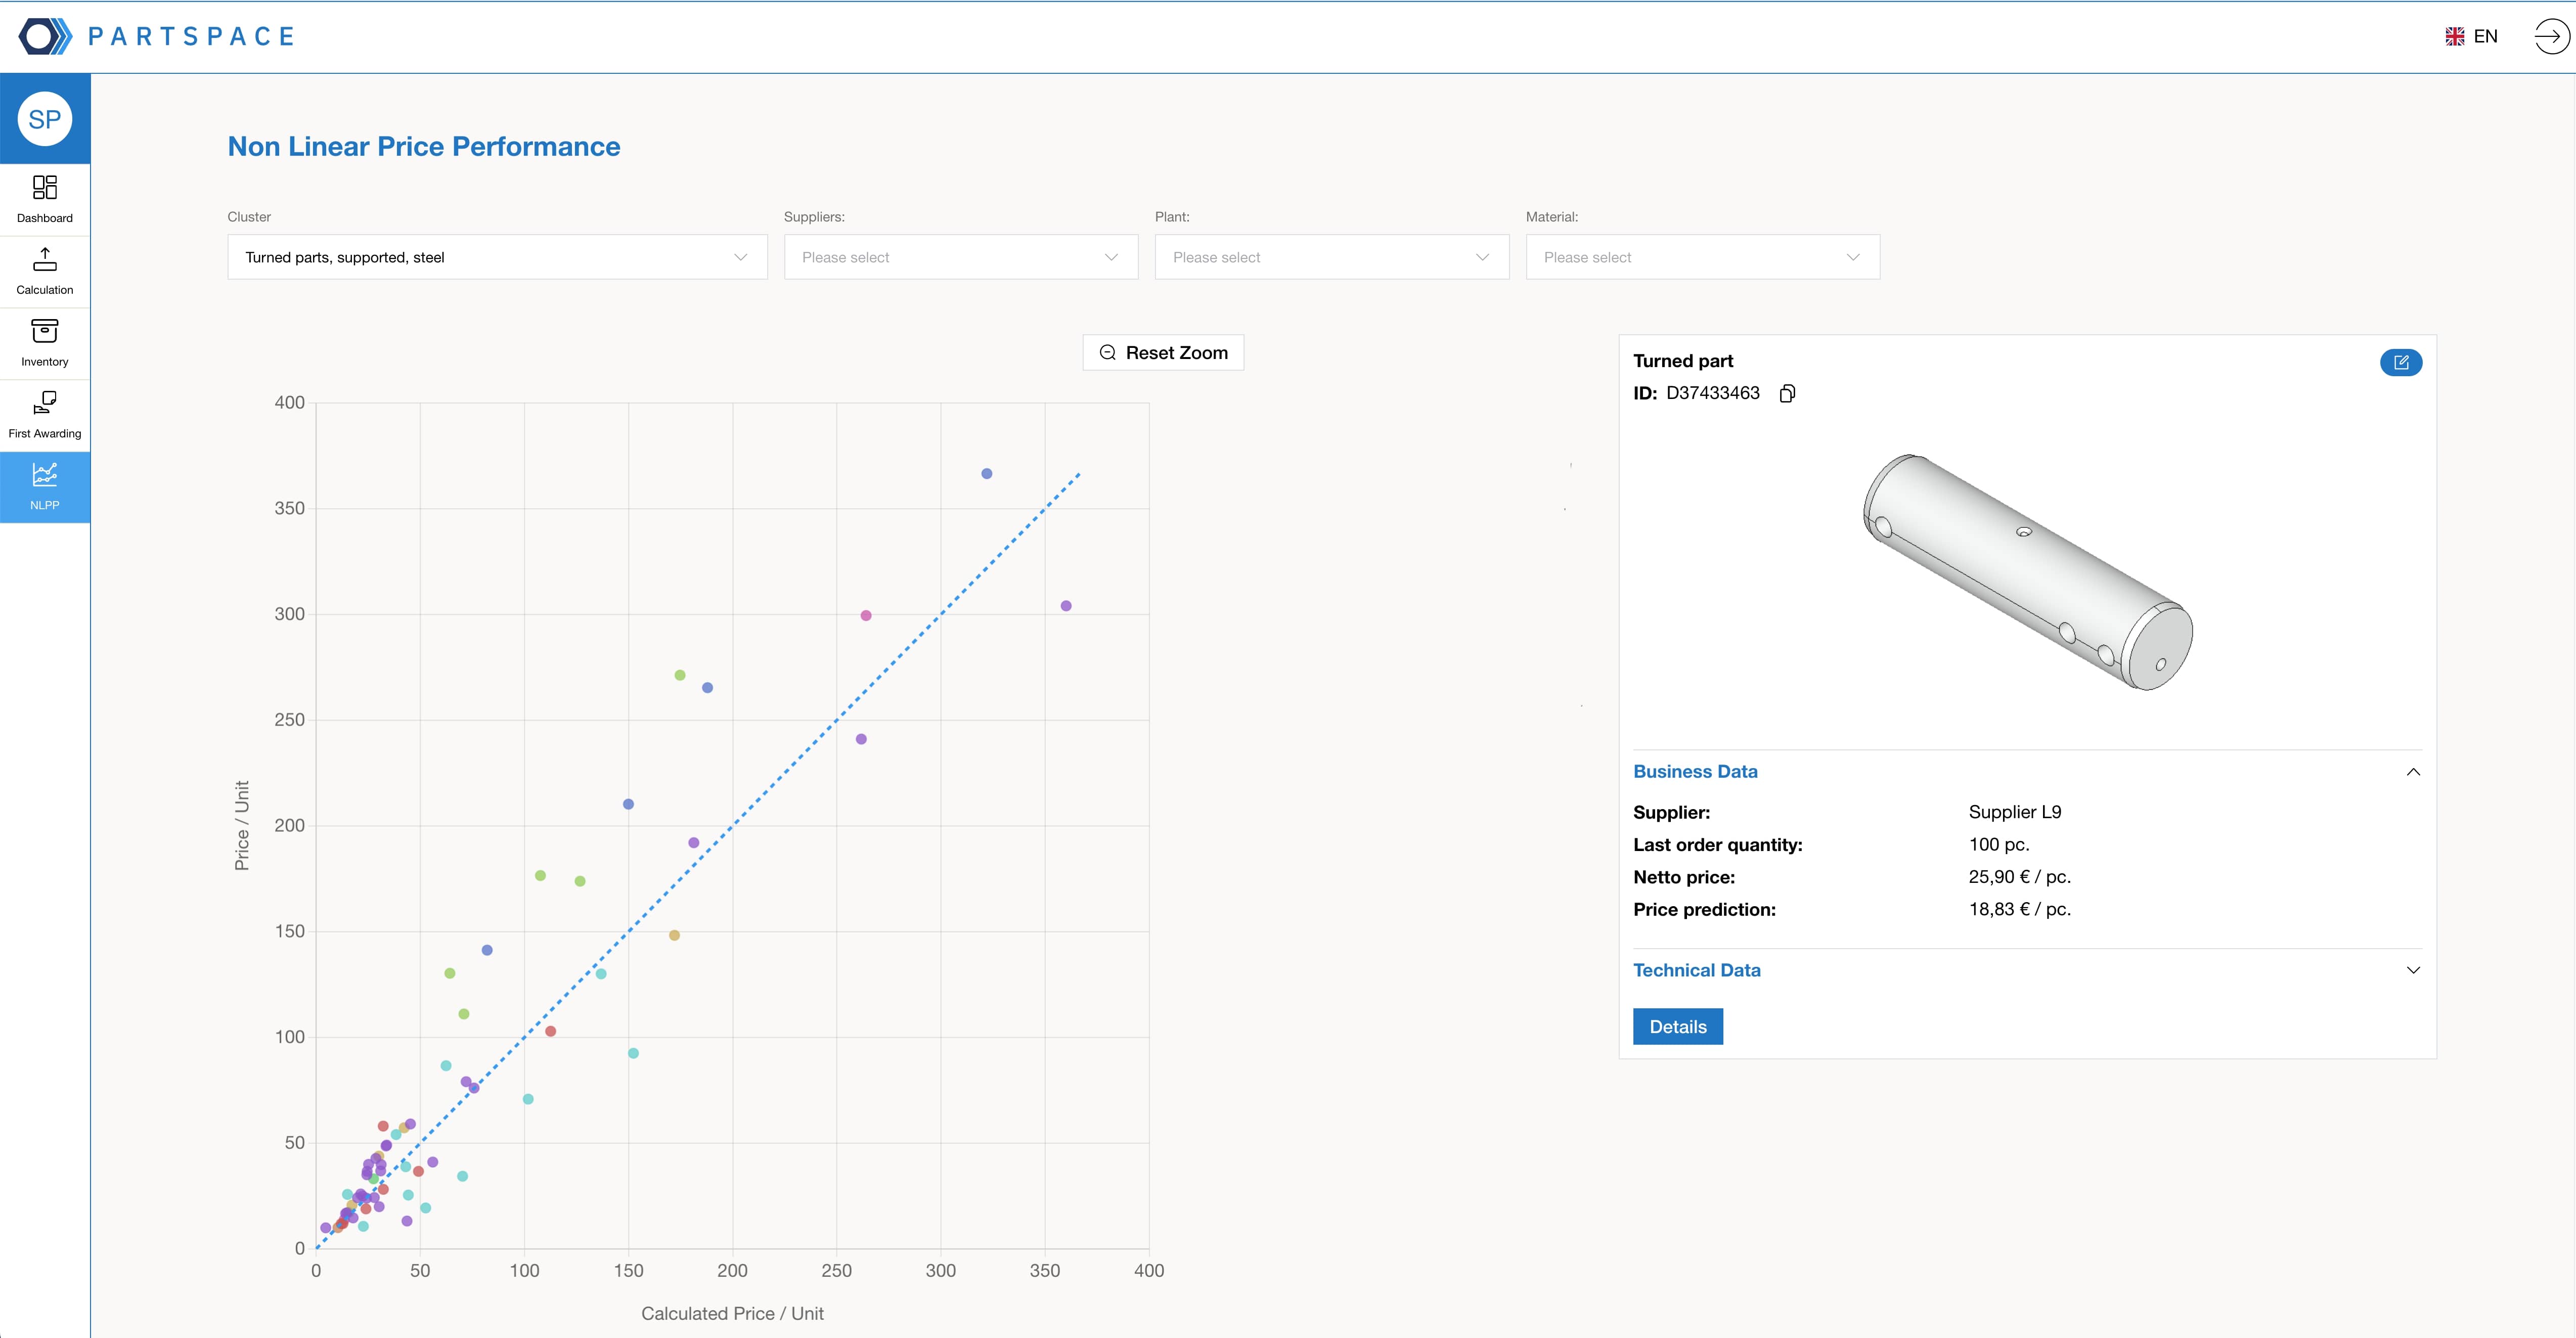Click the NLPP chart icon
The width and height of the screenshot is (2576, 1338).
tap(45, 486)
